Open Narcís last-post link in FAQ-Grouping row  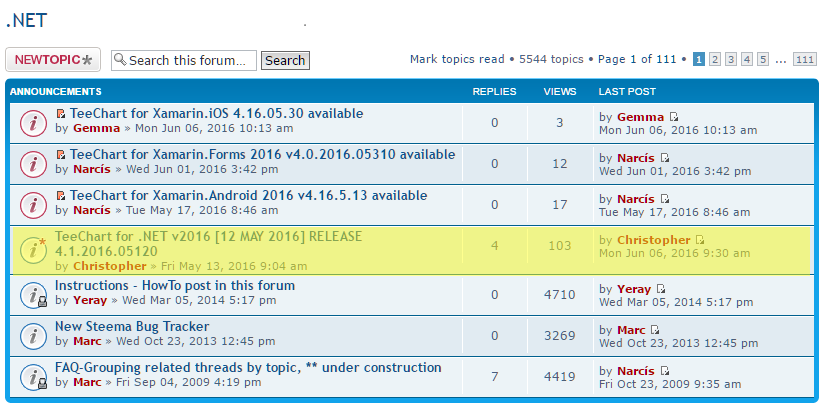point(636,371)
